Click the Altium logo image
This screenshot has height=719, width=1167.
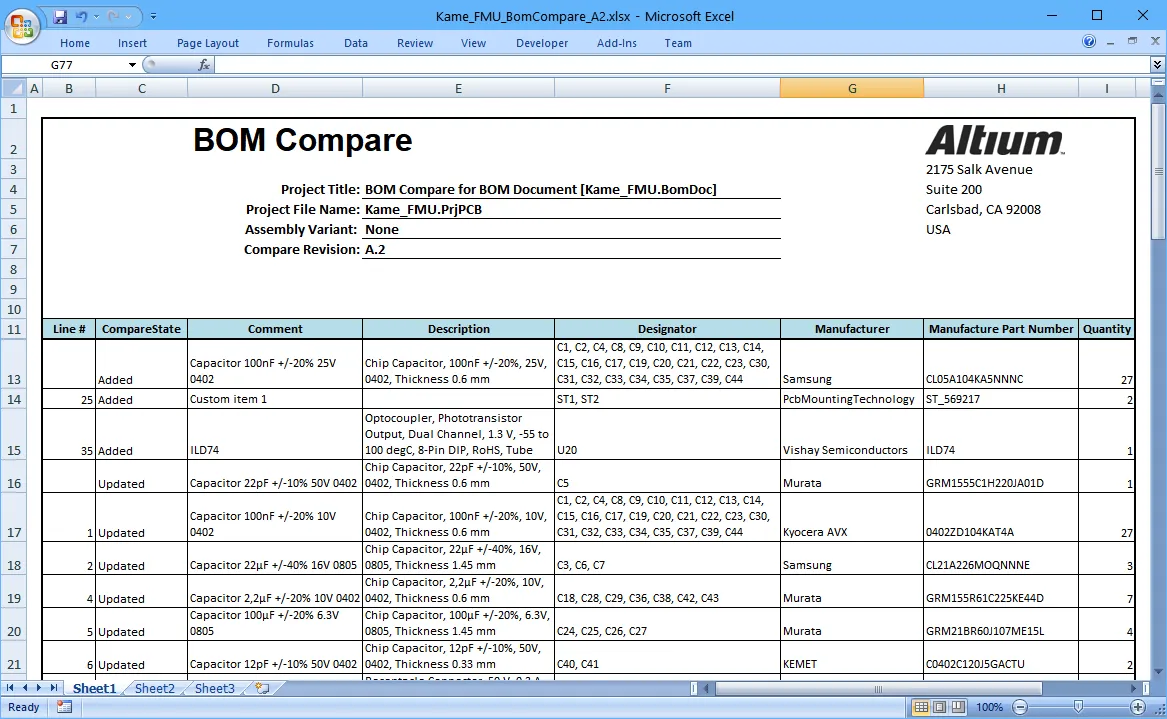994,140
